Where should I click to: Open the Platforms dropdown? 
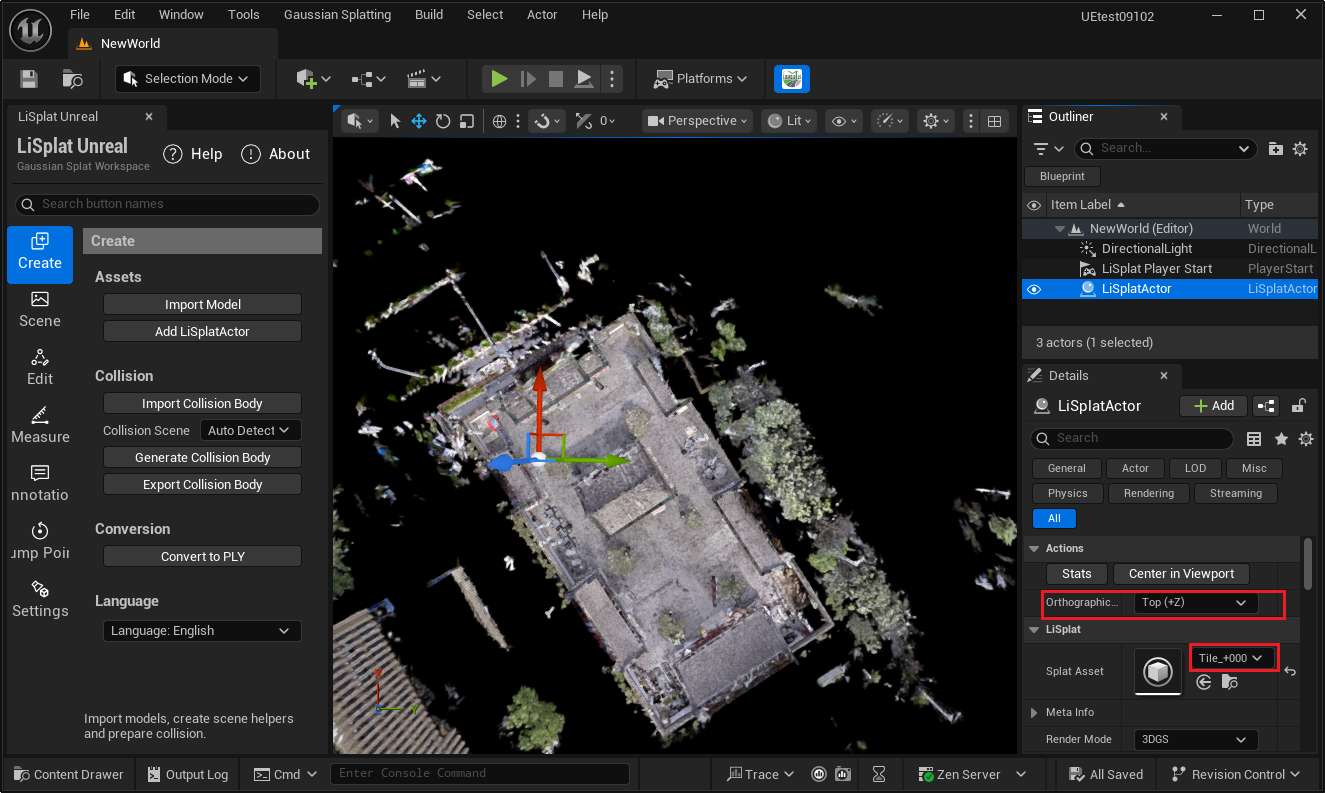coord(701,79)
